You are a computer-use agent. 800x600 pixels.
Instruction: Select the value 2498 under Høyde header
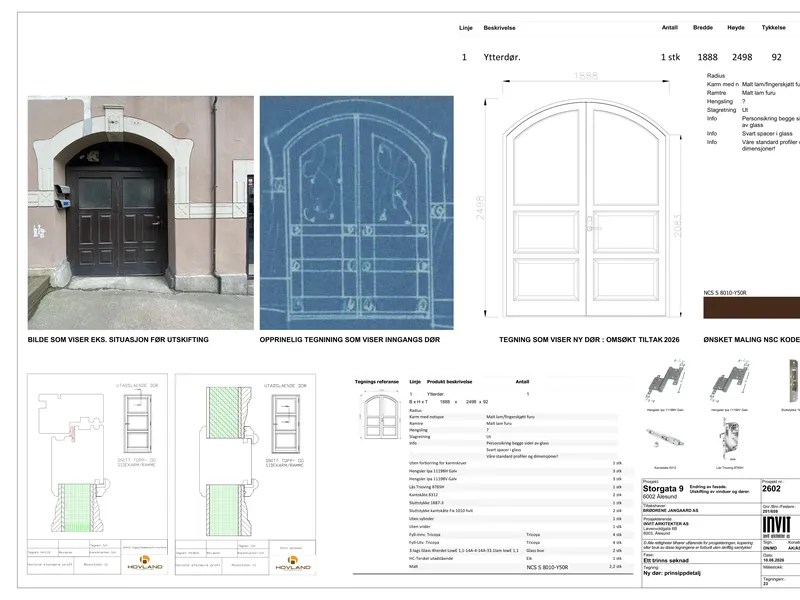pos(742,57)
